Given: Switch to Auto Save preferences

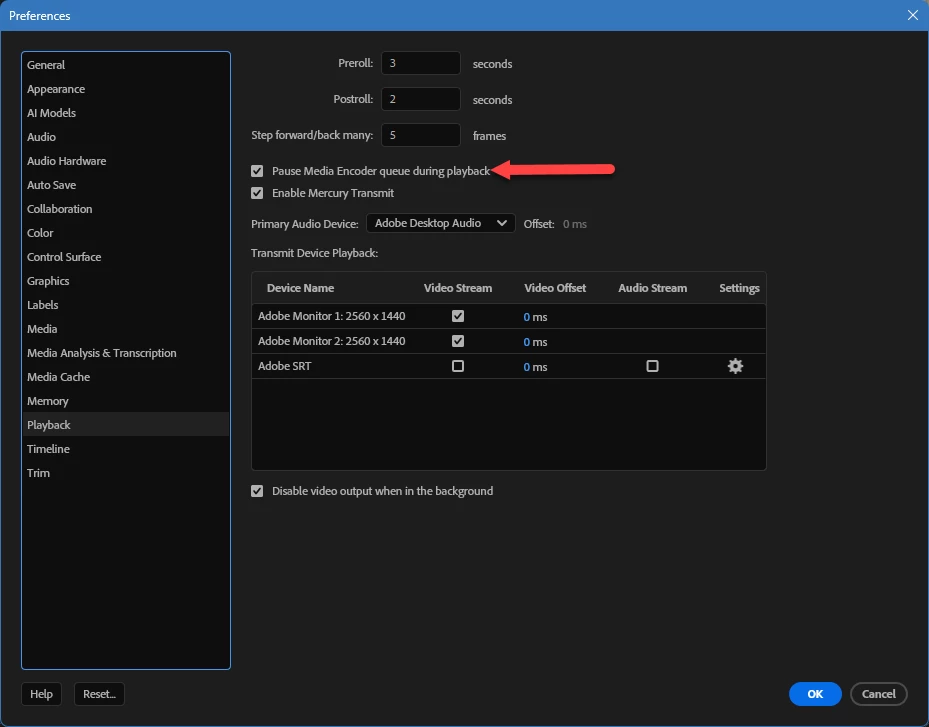Looking at the screenshot, I should point(126,185).
